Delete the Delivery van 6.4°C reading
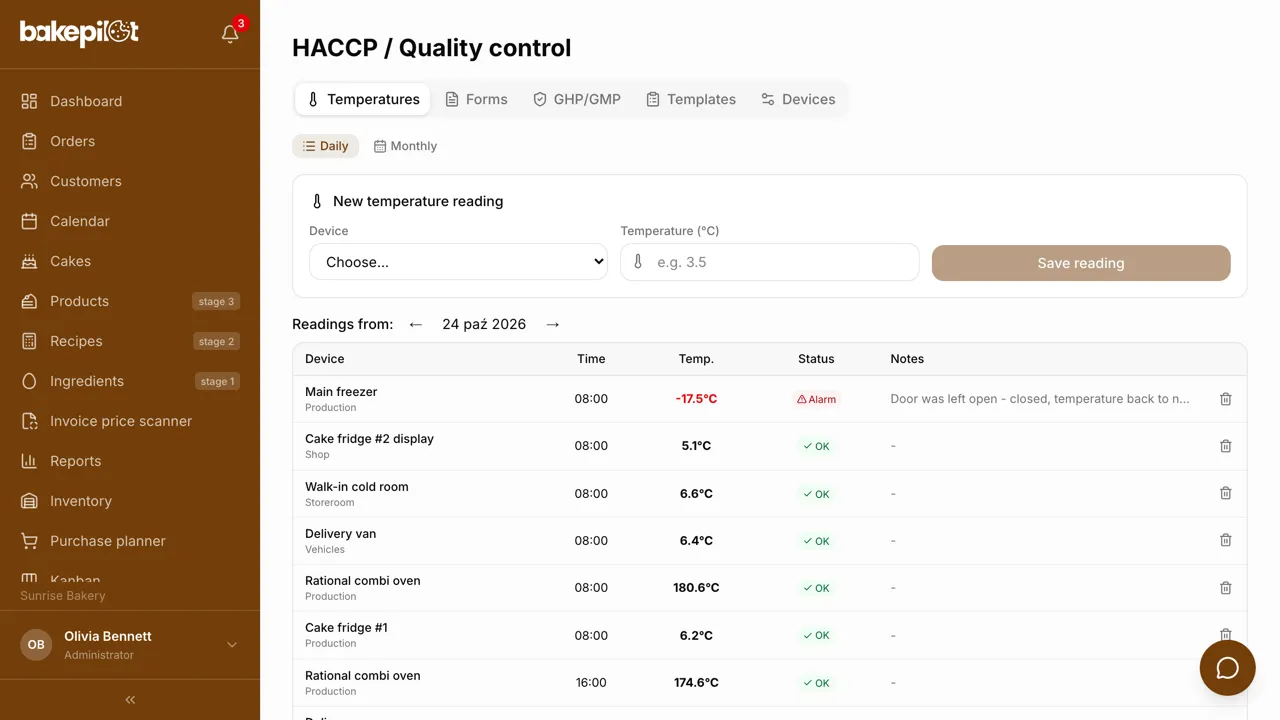 [x=1225, y=540]
